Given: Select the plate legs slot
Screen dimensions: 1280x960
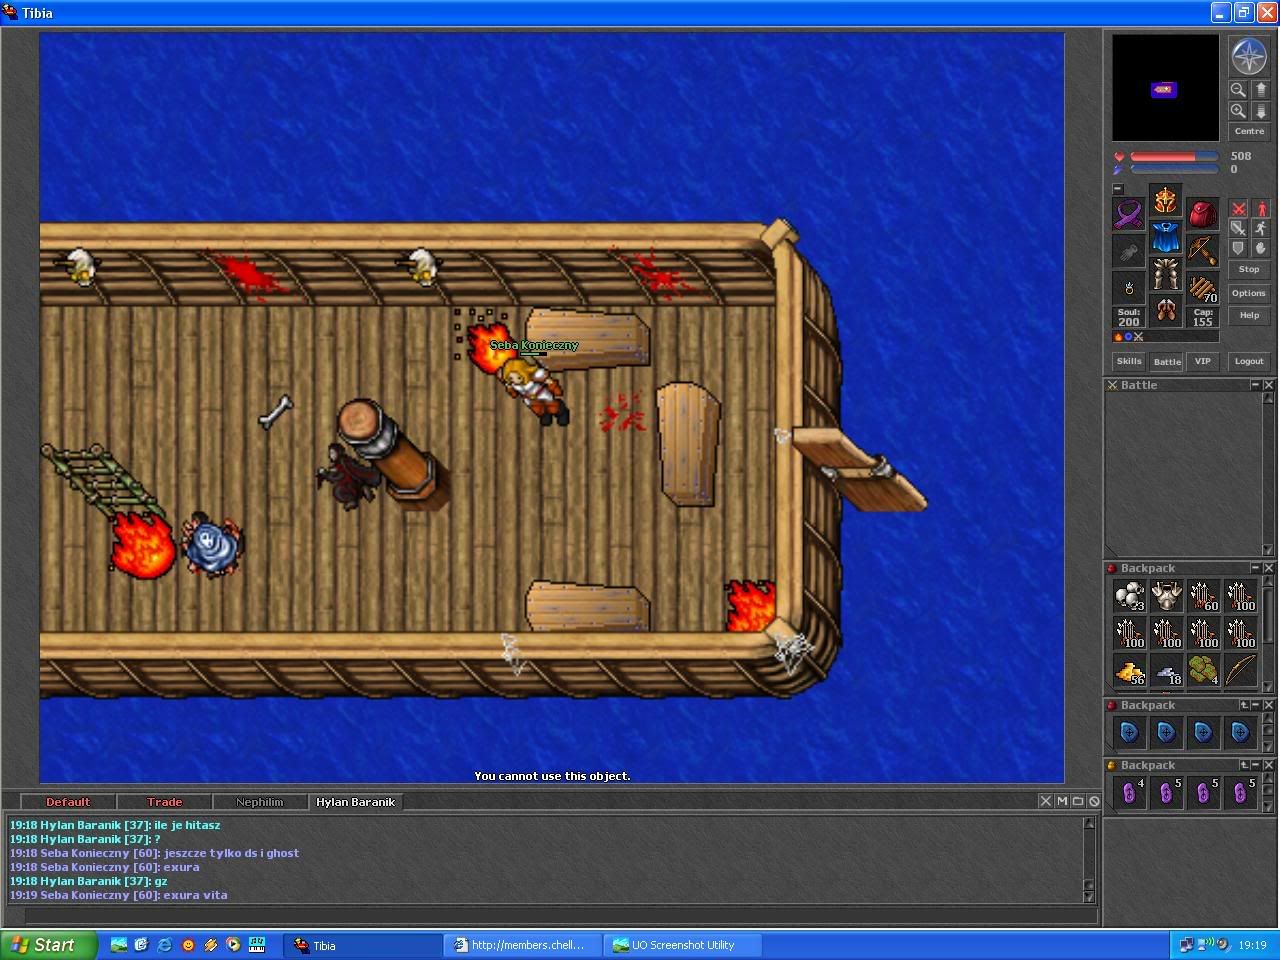Looking at the screenshot, I should tap(1165, 273).
